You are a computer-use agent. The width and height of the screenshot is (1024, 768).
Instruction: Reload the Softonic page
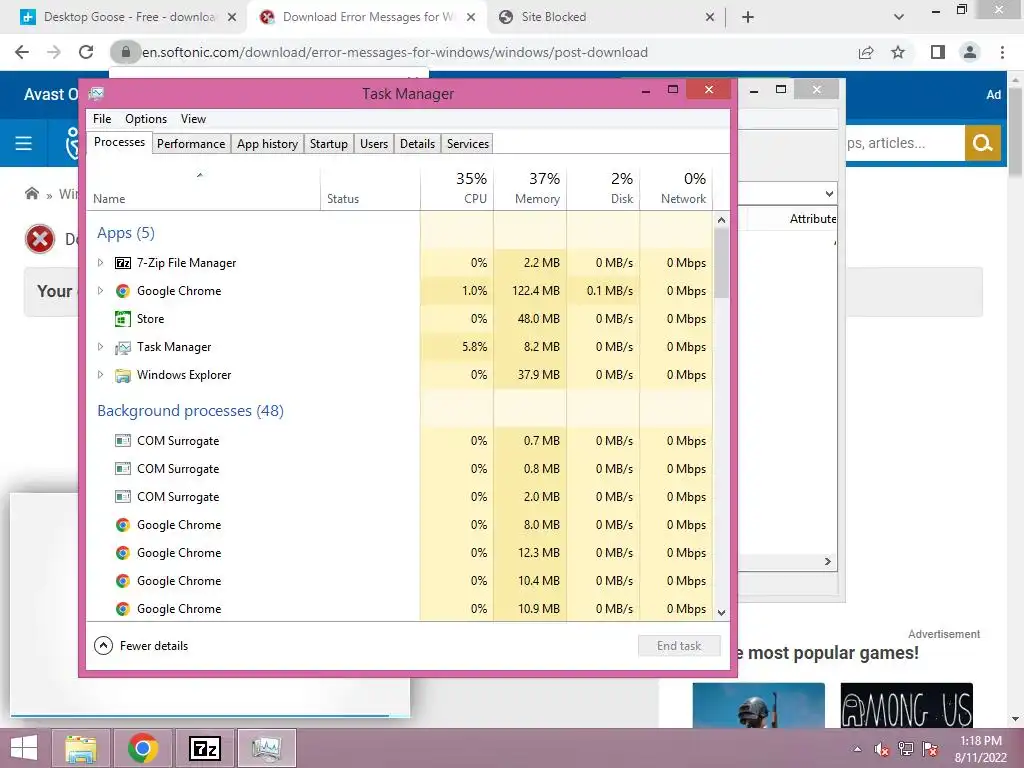point(86,52)
